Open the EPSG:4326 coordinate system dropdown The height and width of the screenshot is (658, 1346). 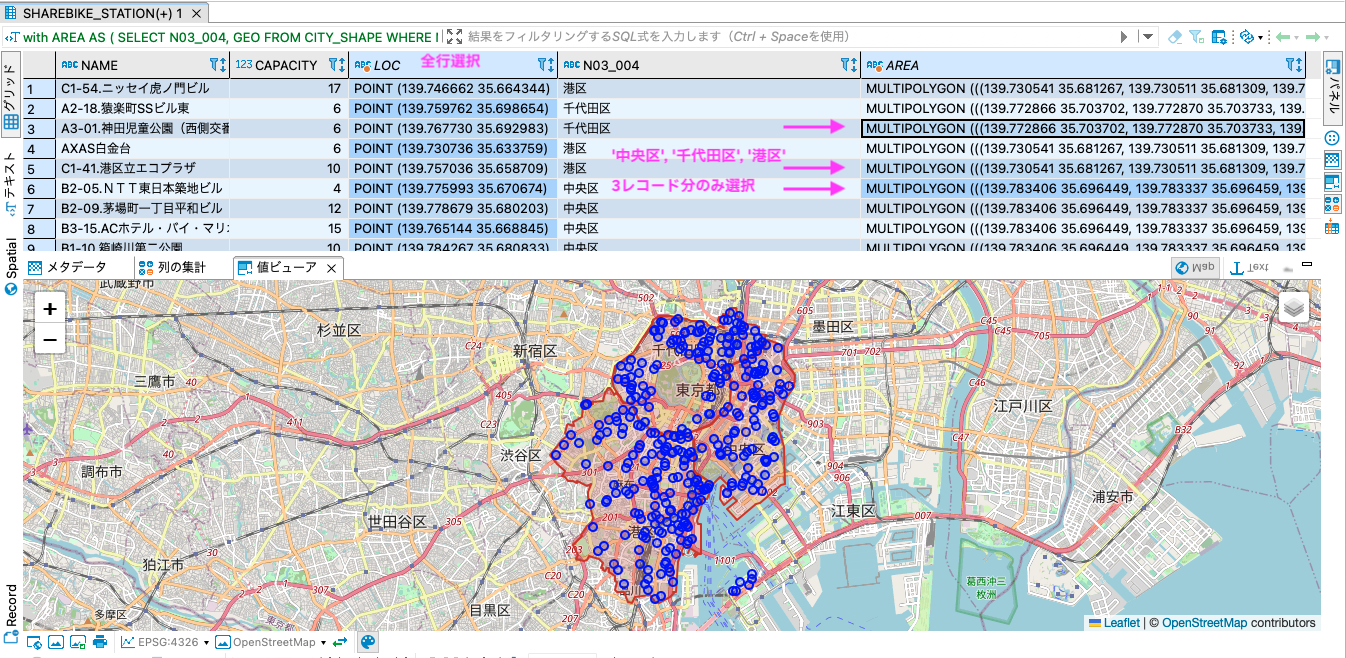[x=165, y=642]
